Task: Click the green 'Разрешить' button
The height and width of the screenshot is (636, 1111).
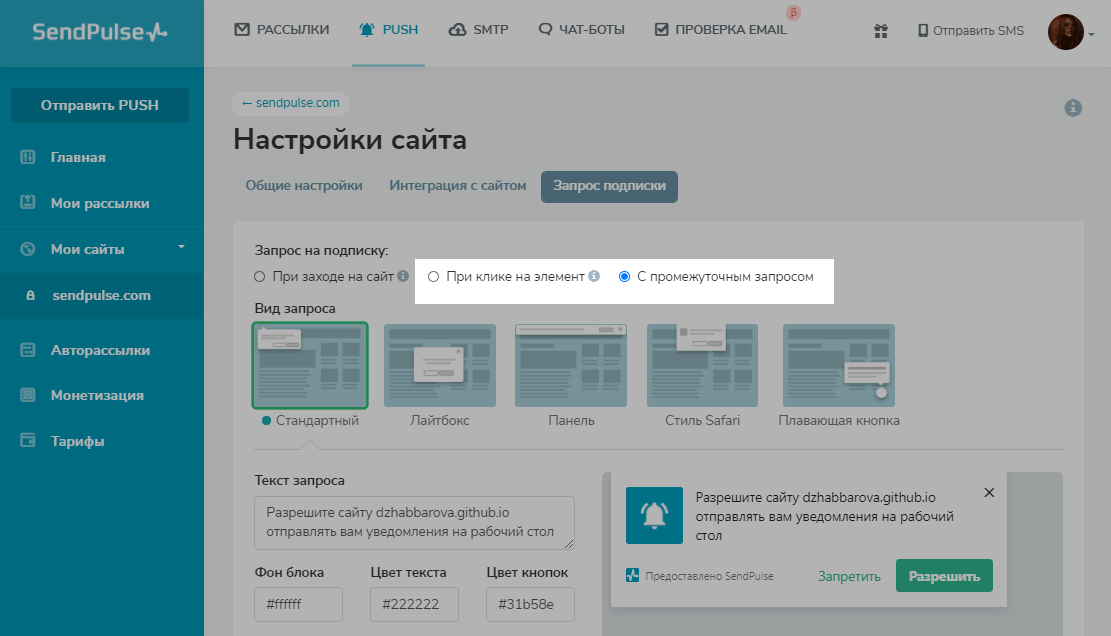Action: [x=944, y=576]
